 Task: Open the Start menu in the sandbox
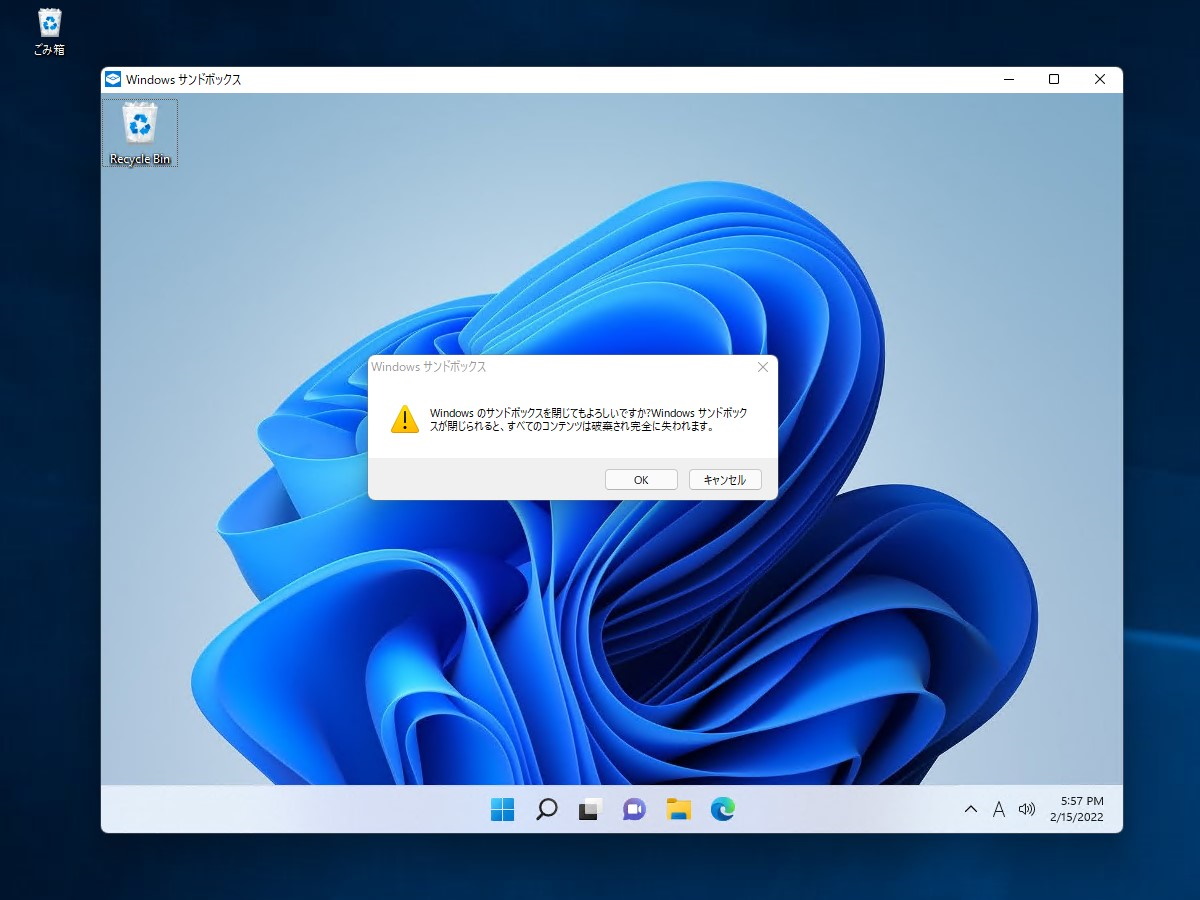502,809
